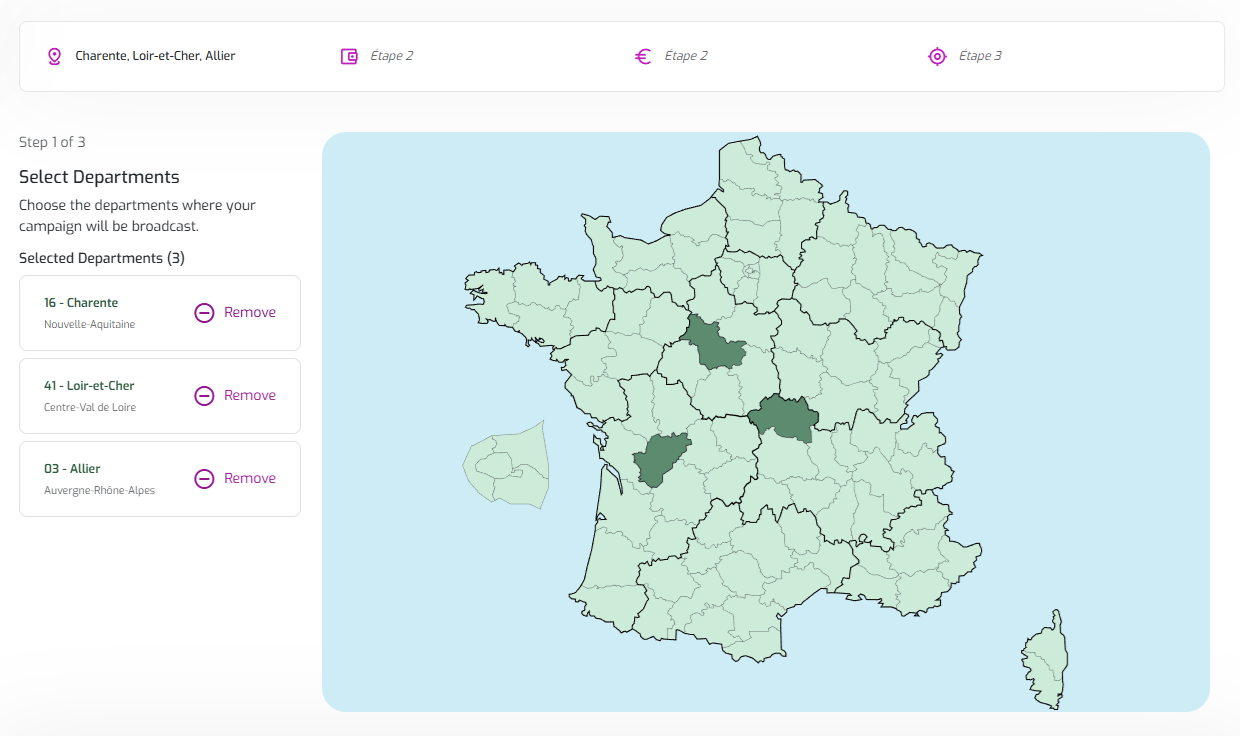
Task: Click the 03 - Allier card title
Action: tap(72, 469)
